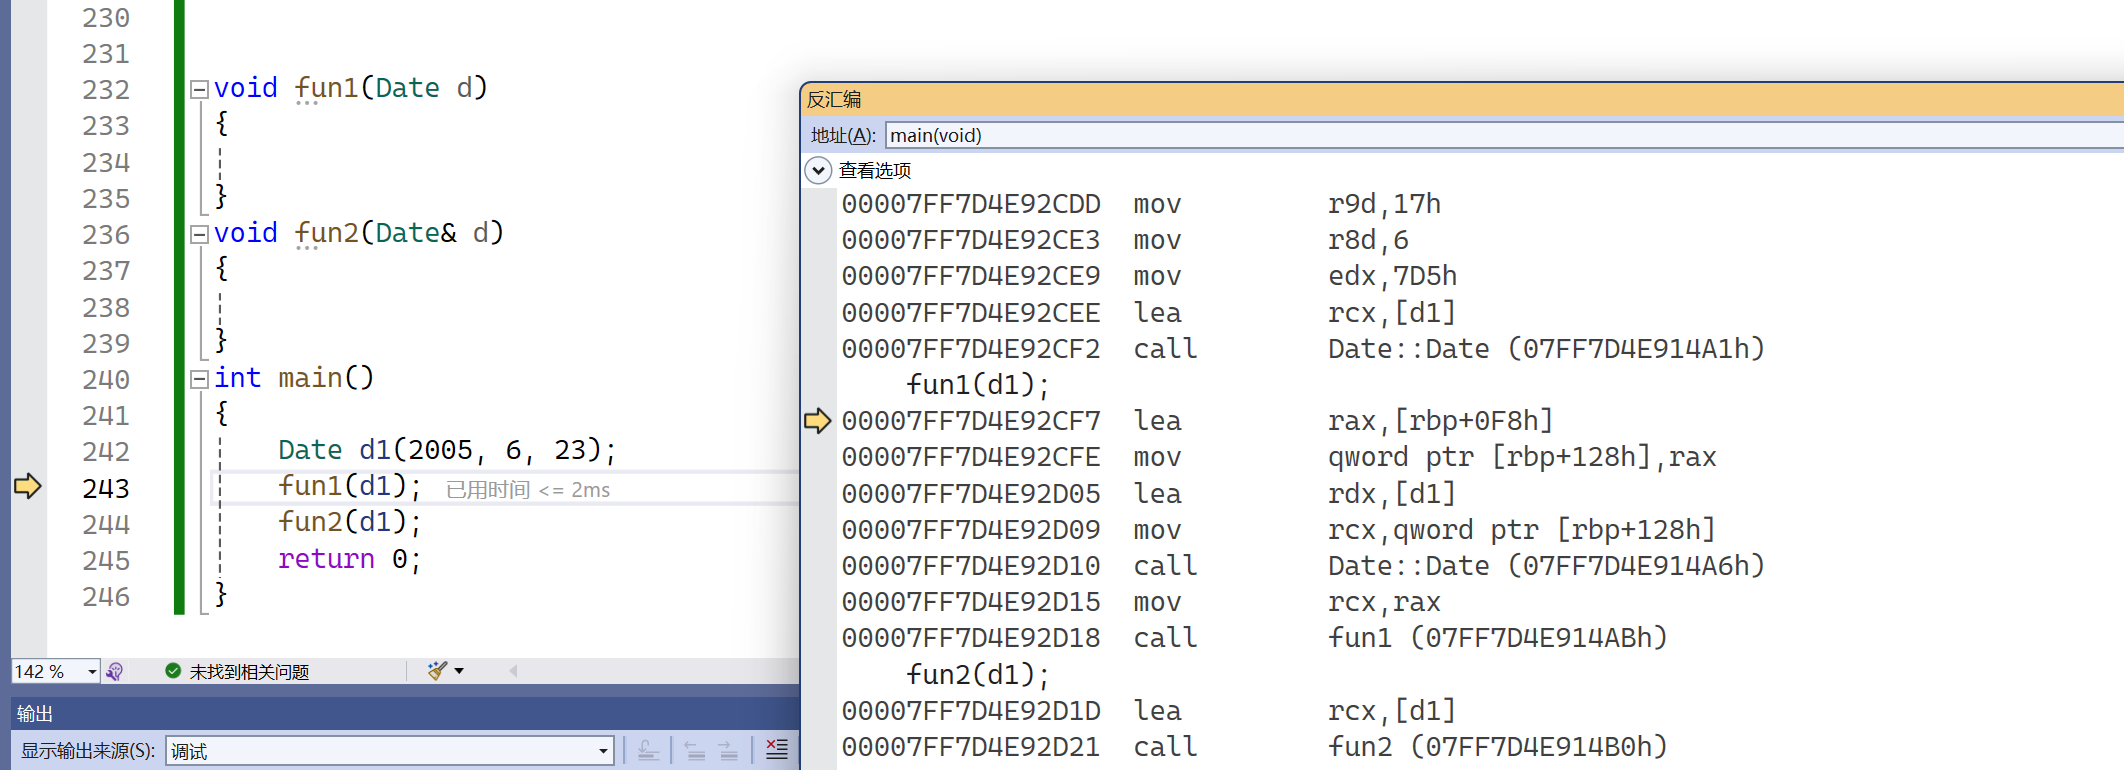Open the 显示输出来源 debug source combo box
Screen dimensions: 2124x770
[389, 751]
